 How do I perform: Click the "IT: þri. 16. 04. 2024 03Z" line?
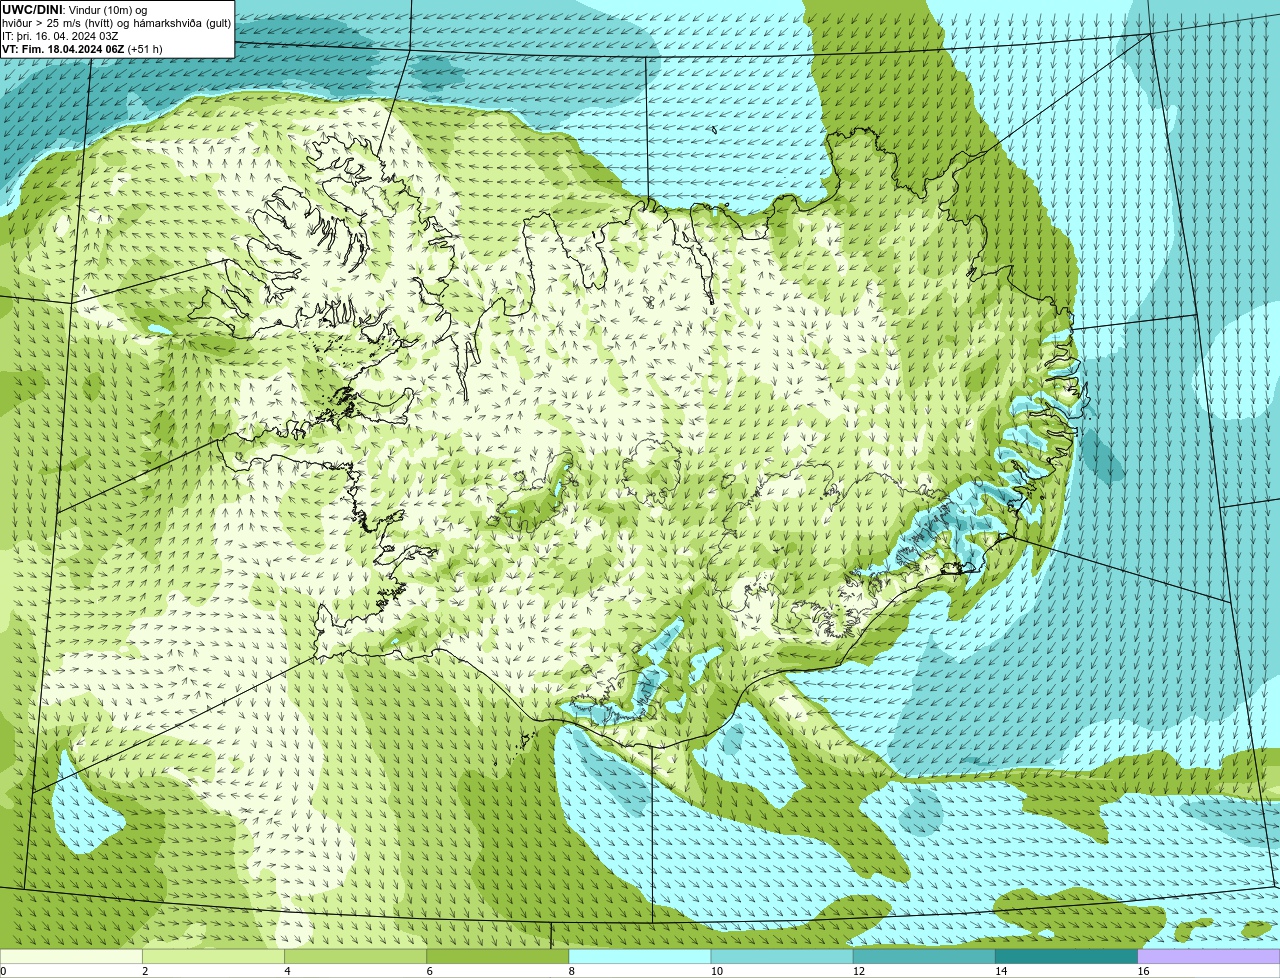coord(60,36)
